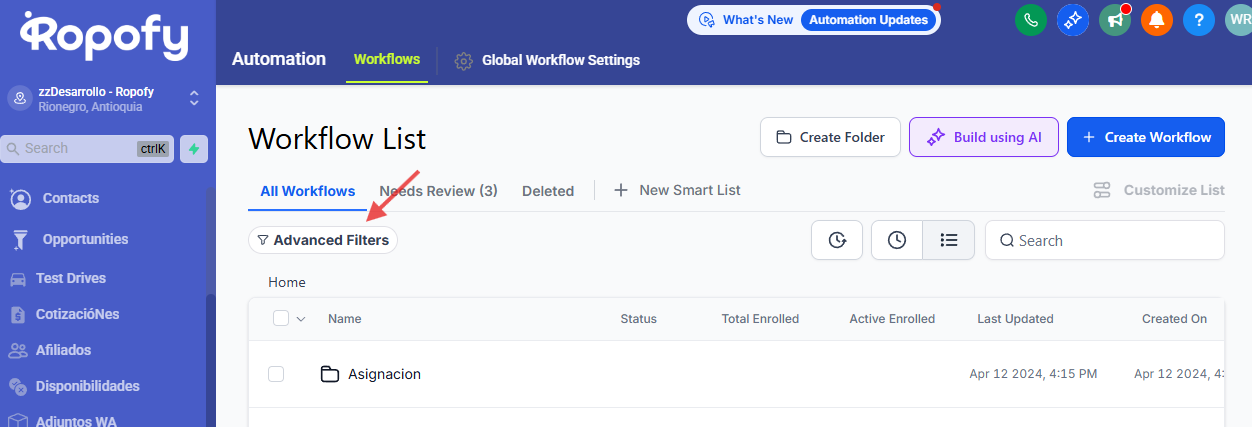Expand the select all chevron dropdown

click(x=301, y=319)
